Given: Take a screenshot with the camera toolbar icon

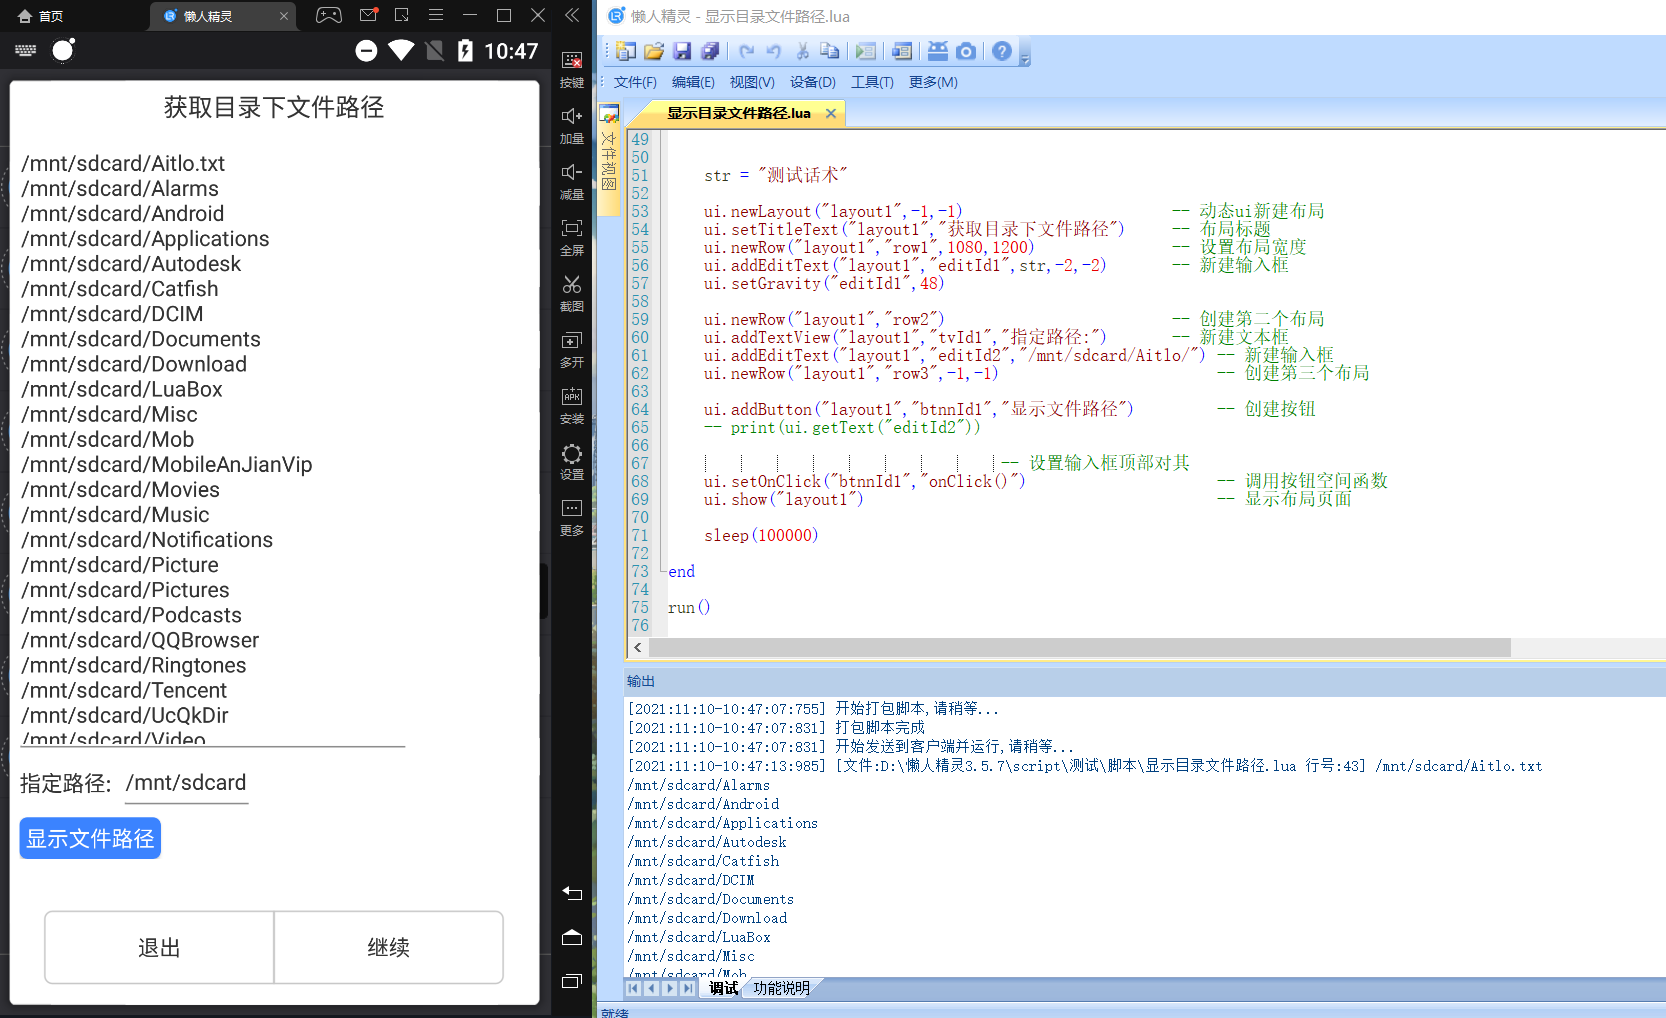Looking at the screenshot, I should pyautogui.click(x=966, y=51).
